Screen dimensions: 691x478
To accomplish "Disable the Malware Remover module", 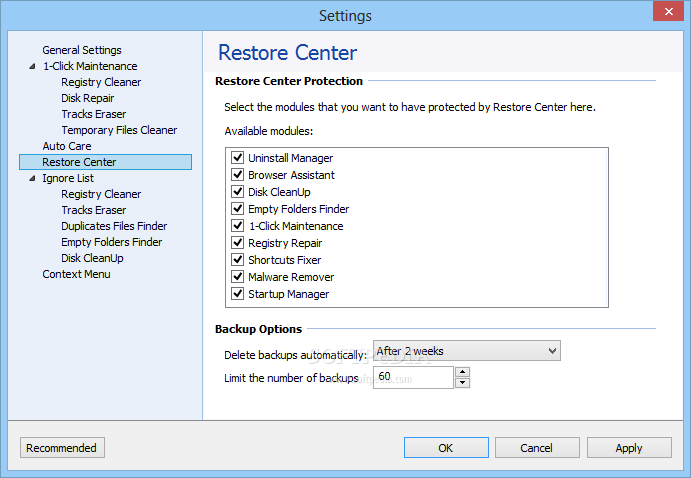I will [238, 276].
